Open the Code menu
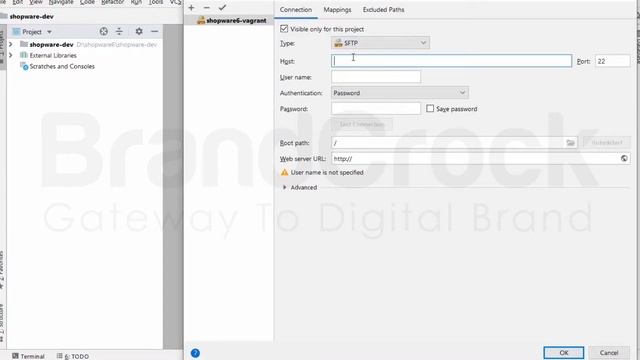The width and height of the screenshot is (640, 360). coord(87,2)
